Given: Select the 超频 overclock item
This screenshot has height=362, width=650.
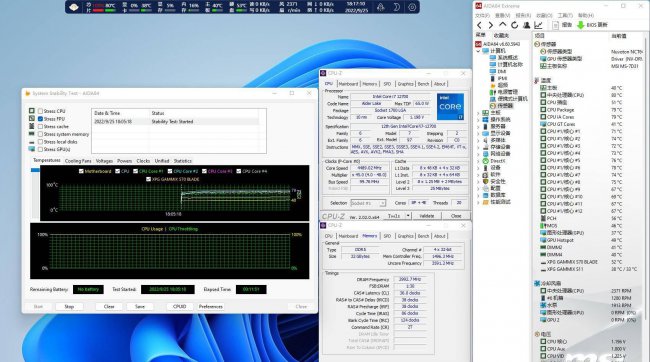Looking at the screenshot, I should tap(502, 85).
